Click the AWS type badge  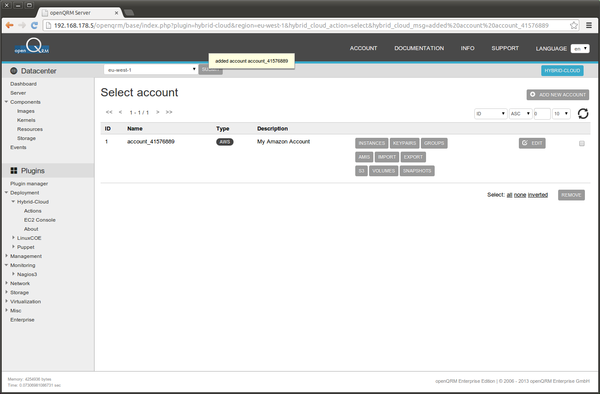pyautogui.click(x=225, y=142)
